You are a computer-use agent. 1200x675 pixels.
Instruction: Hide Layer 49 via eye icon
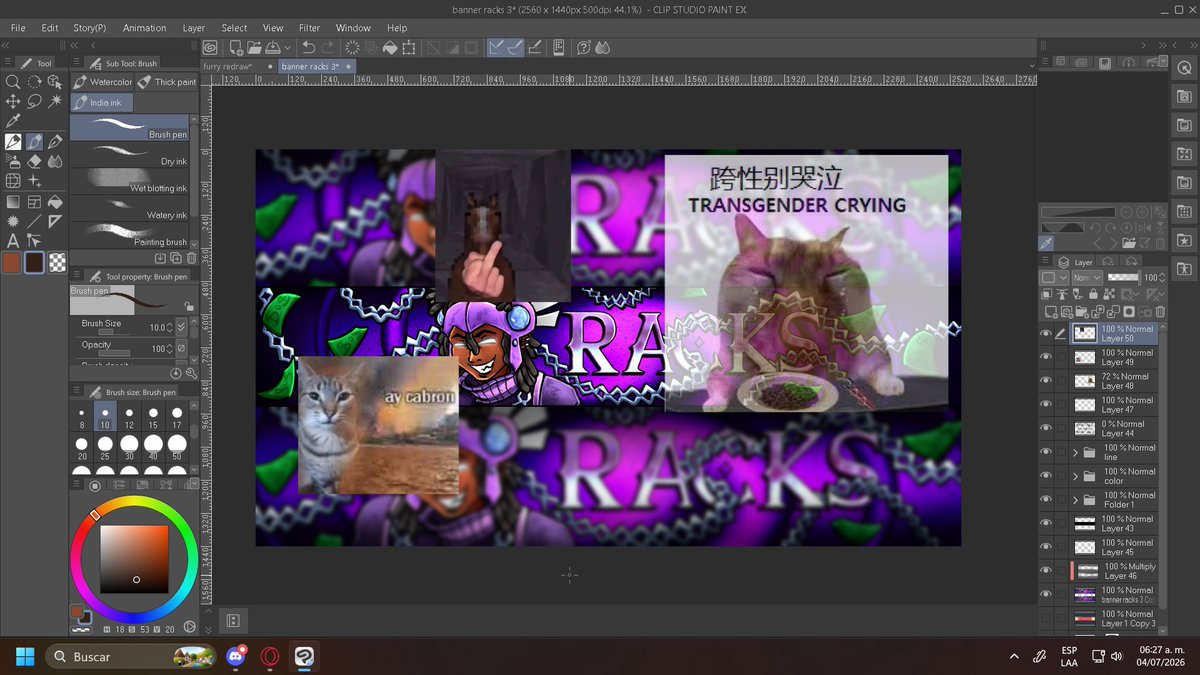[1046, 357]
